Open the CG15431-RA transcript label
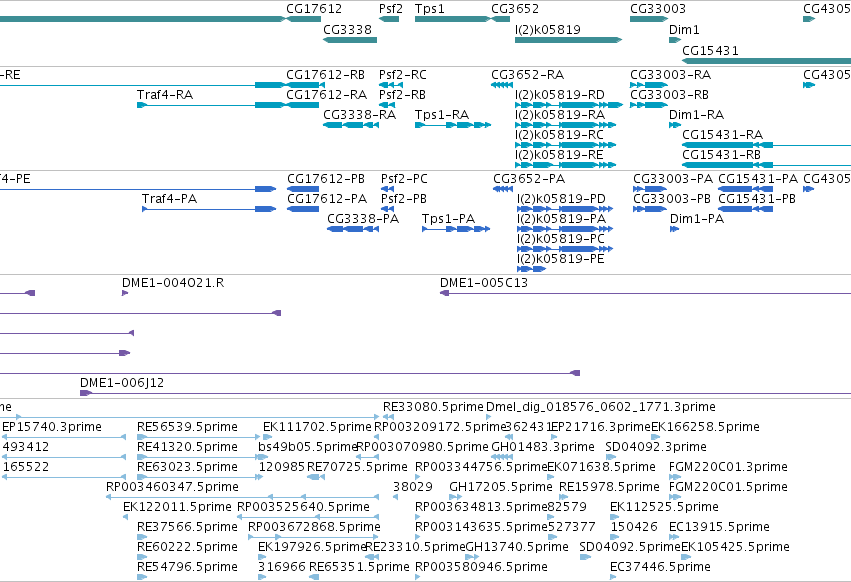851x582 pixels. (x=722, y=135)
